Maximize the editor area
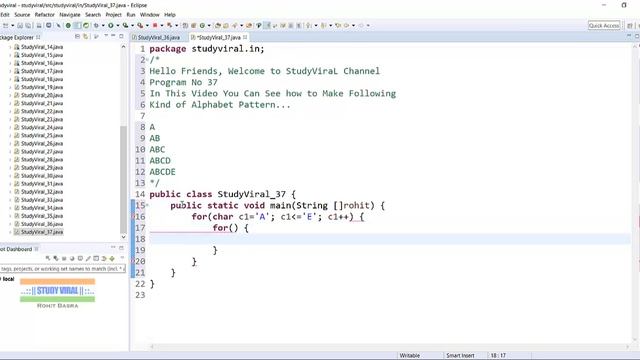Screen dimensions: 640x360 pyautogui.click(x=637, y=36)
